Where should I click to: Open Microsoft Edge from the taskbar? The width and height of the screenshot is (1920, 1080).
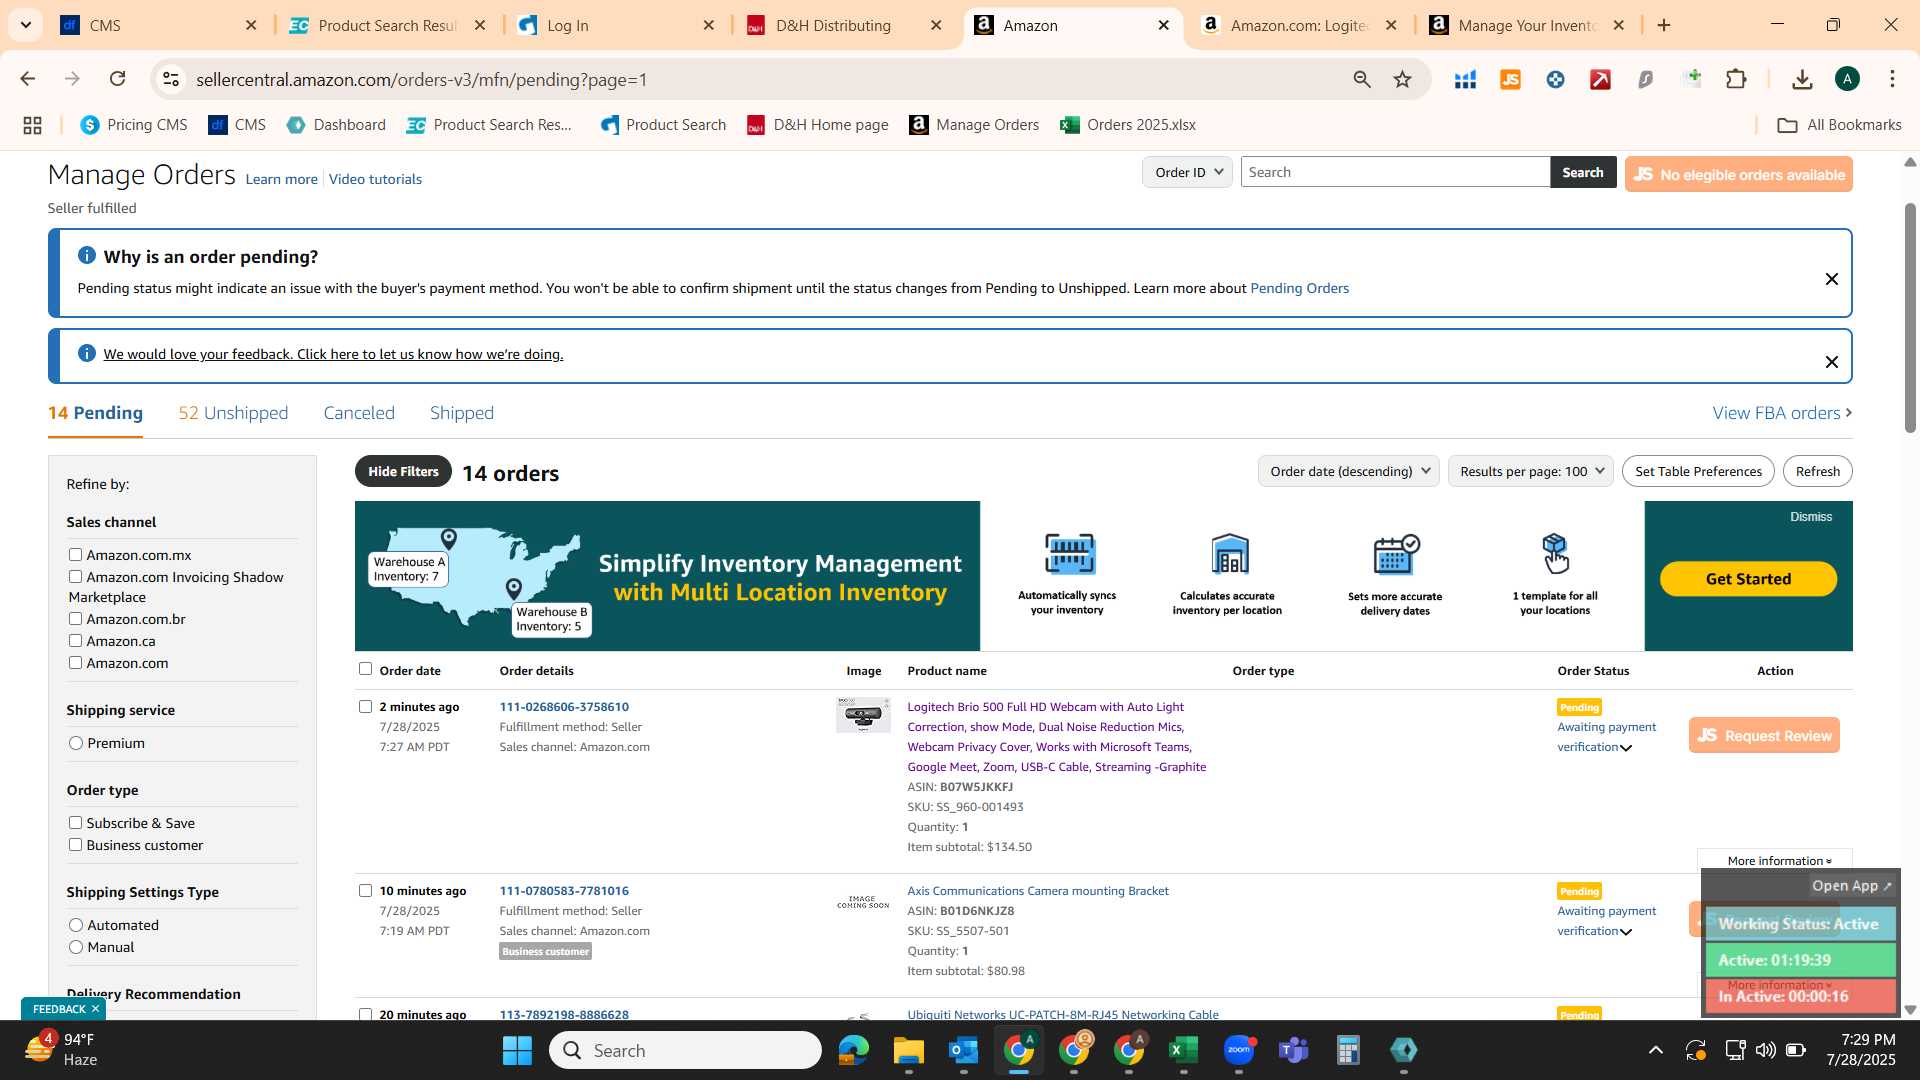853,1050
